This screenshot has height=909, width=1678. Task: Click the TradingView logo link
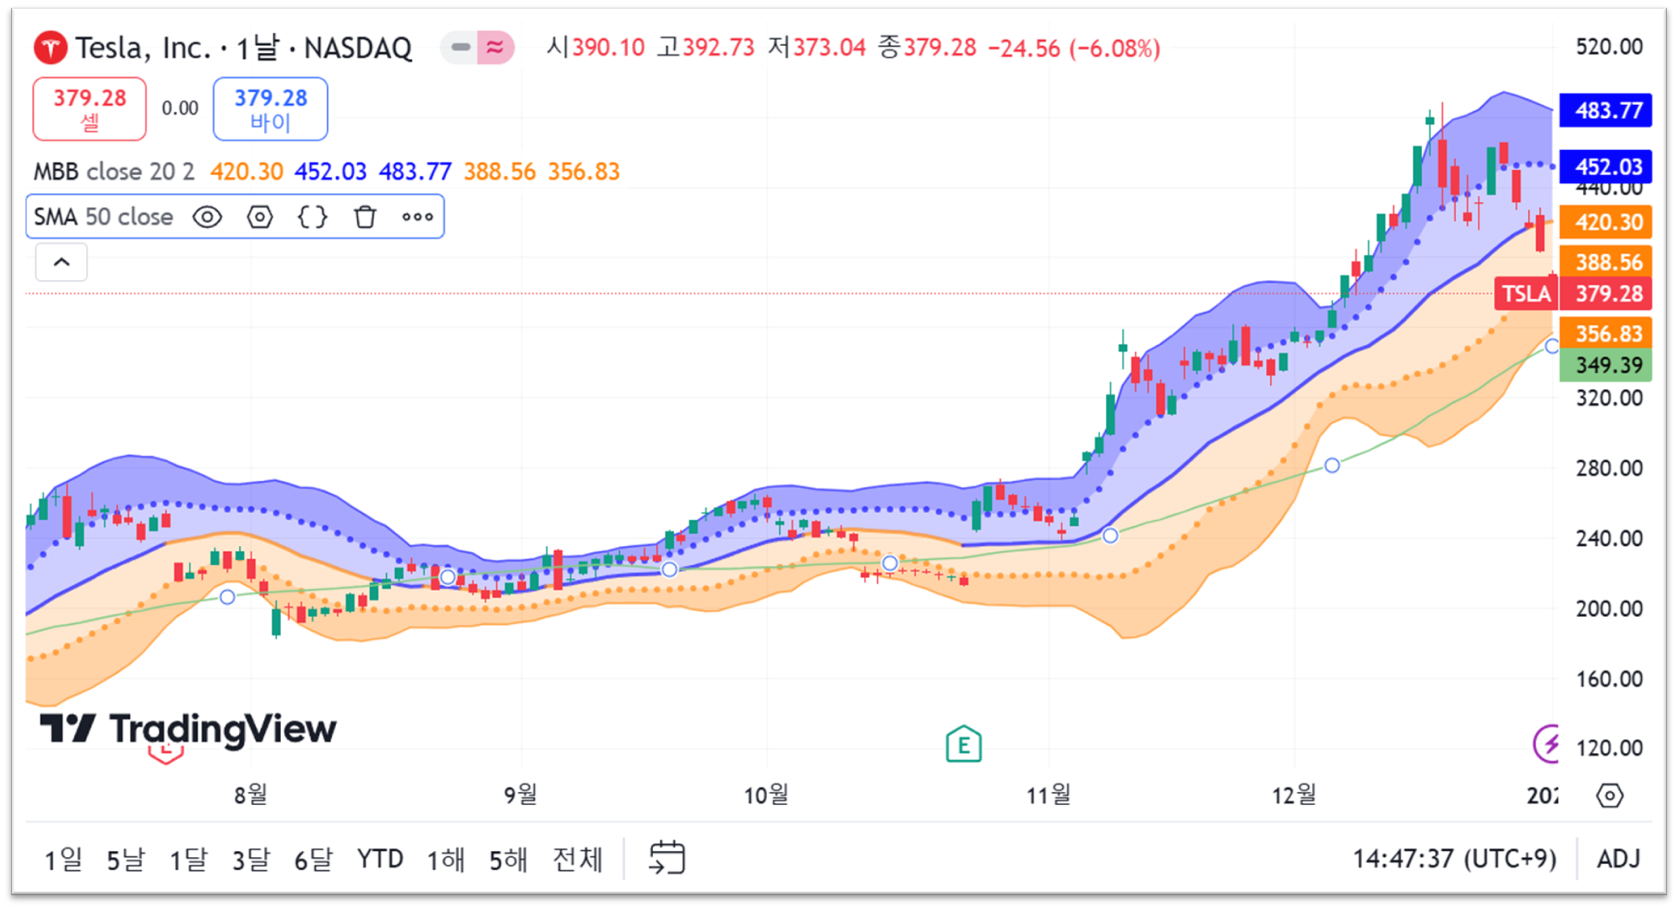(x=188, y=729)
